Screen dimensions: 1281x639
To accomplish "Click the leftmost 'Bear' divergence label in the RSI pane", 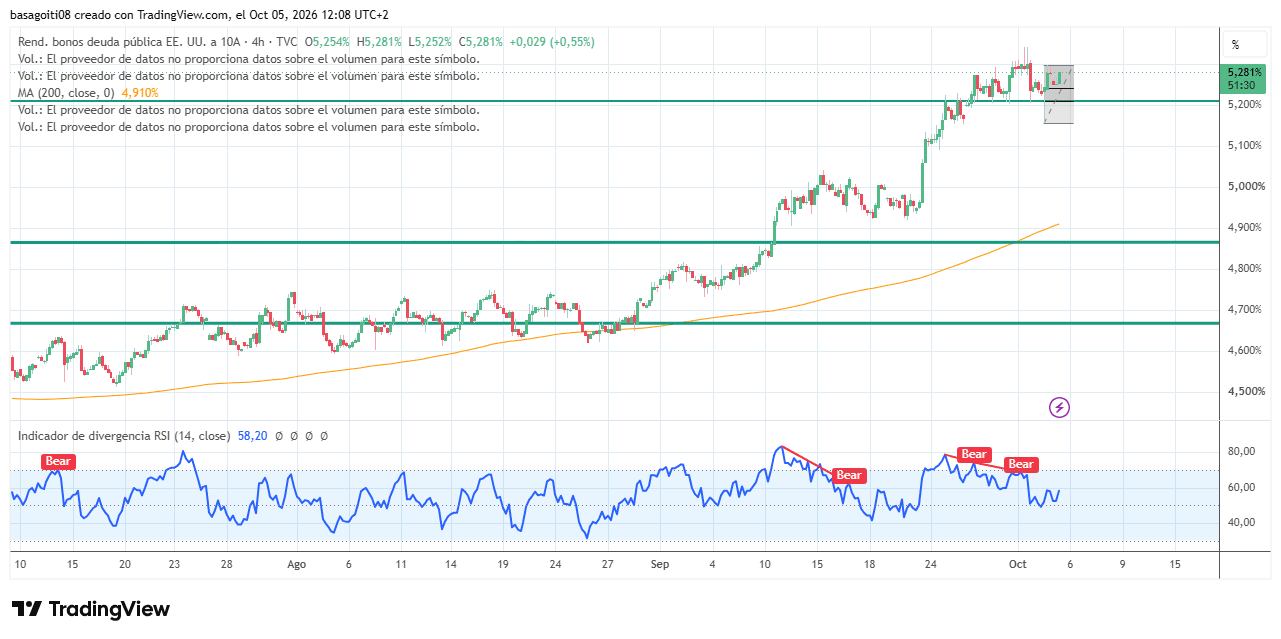I will tap(58, 461).
